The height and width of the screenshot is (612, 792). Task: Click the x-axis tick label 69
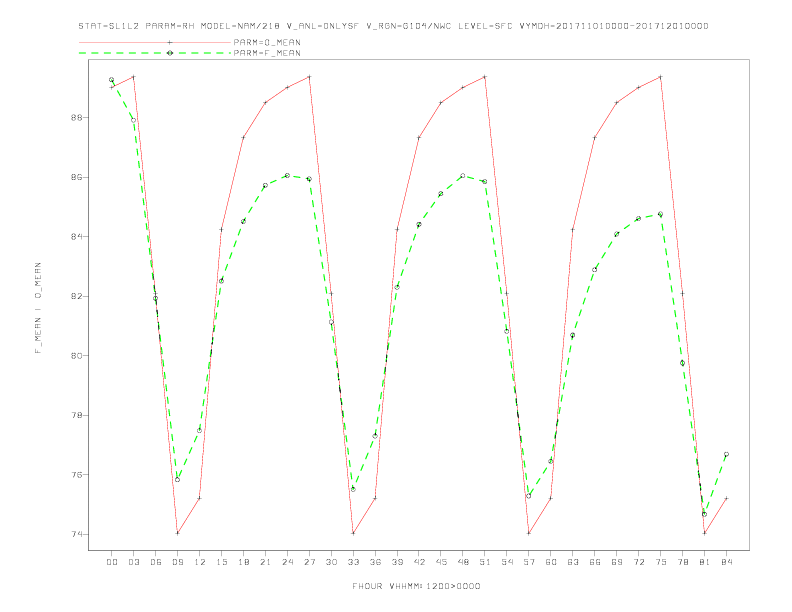617,562
